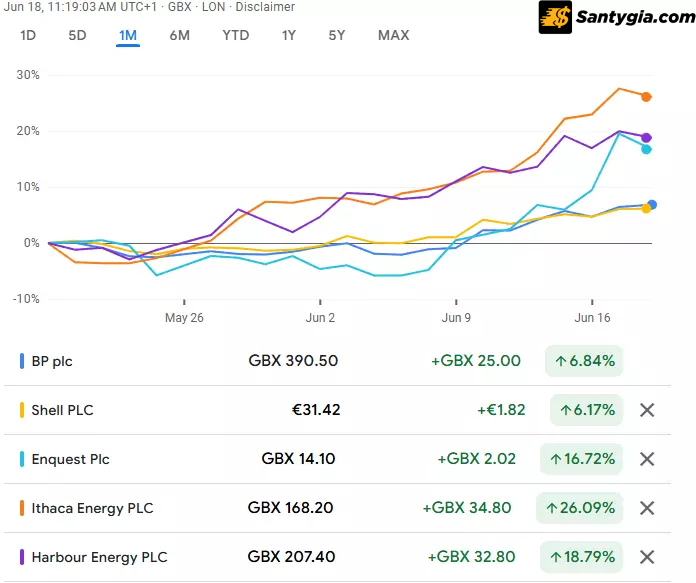This screenshot has height=583, width=696.
Task: Open the Disclaimer link
Action: click(x=265, y=7)
